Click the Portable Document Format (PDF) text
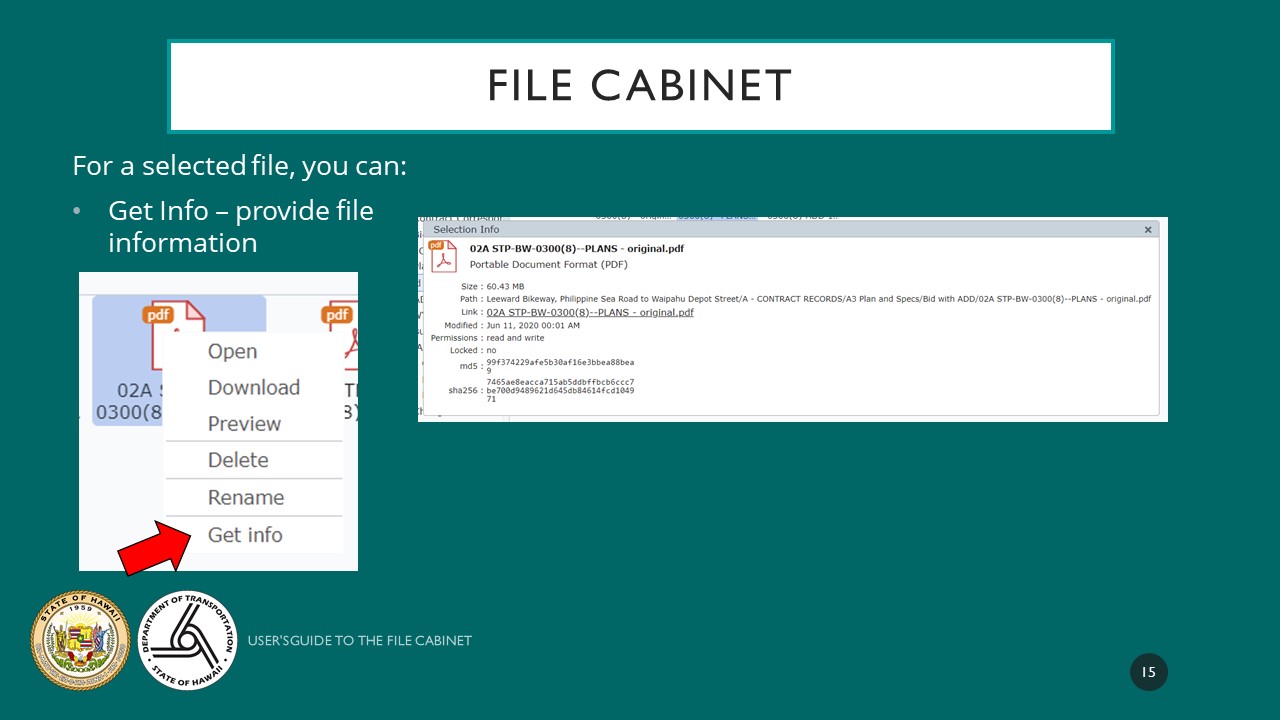The image size is (1280, 720). [x=549, y=265]
